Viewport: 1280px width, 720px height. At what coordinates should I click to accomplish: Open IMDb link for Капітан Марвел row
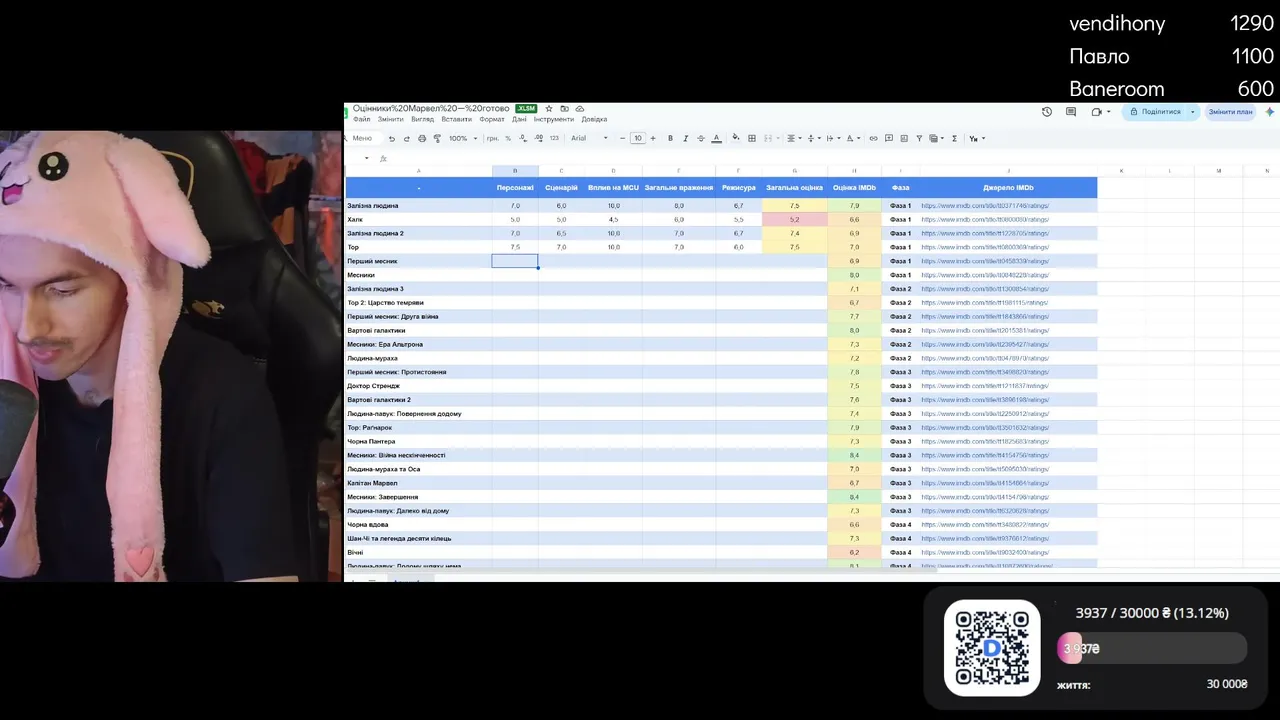pyautogui.click(x=985, y=483)
